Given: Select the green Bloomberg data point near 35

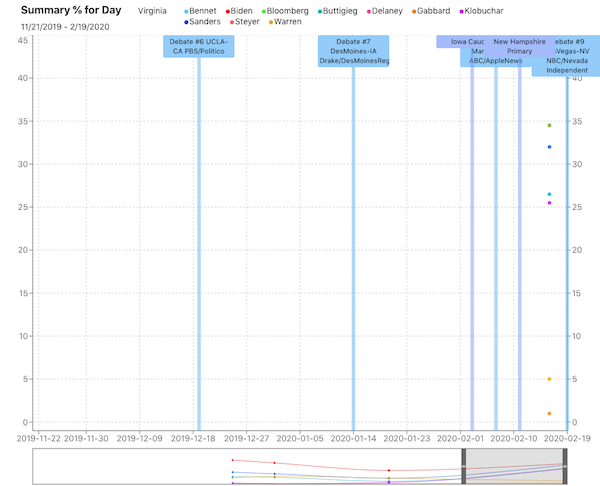Looking at the screenshot, I should (549, 126).
